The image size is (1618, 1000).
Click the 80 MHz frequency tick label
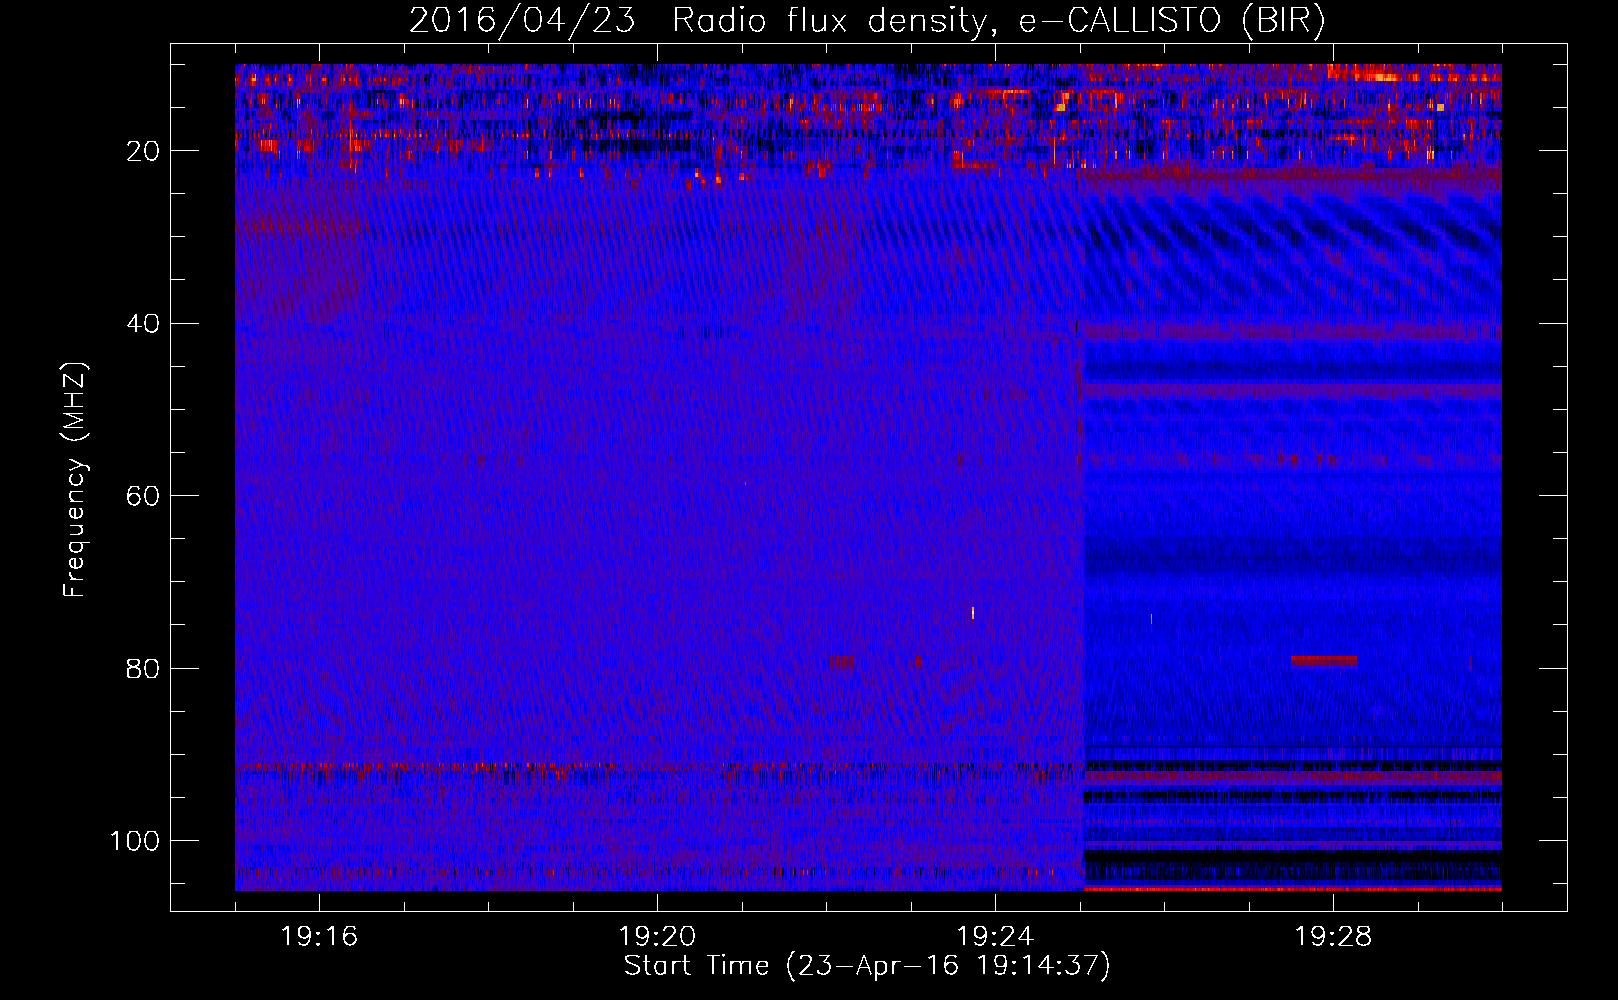tap(143, 668)
